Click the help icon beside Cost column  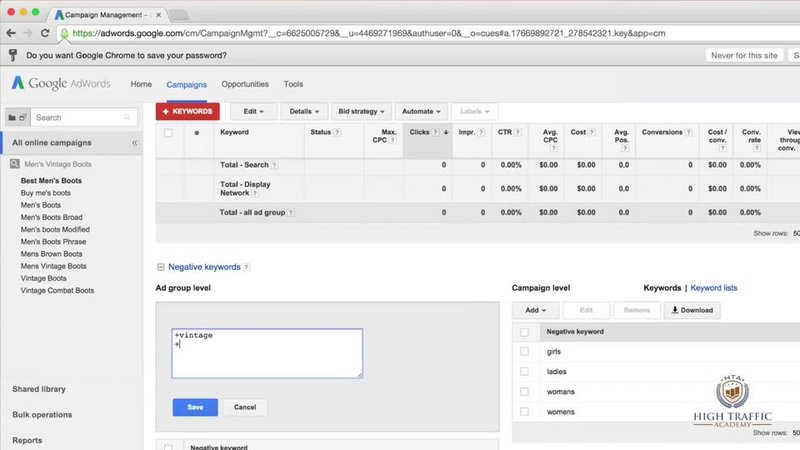pos(591,132)
